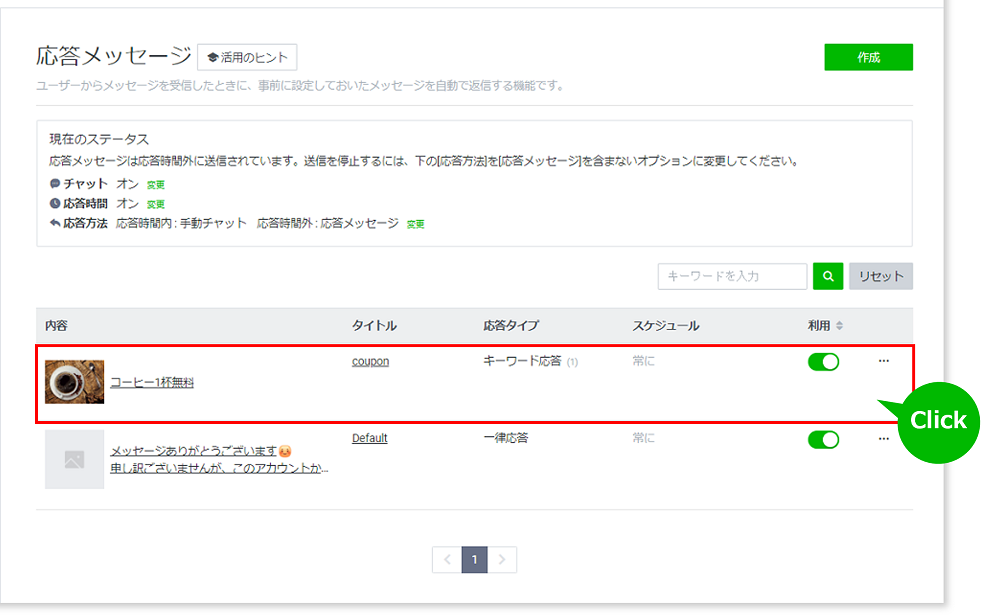Click the green search magnifier icon

(x=828, y=276)
